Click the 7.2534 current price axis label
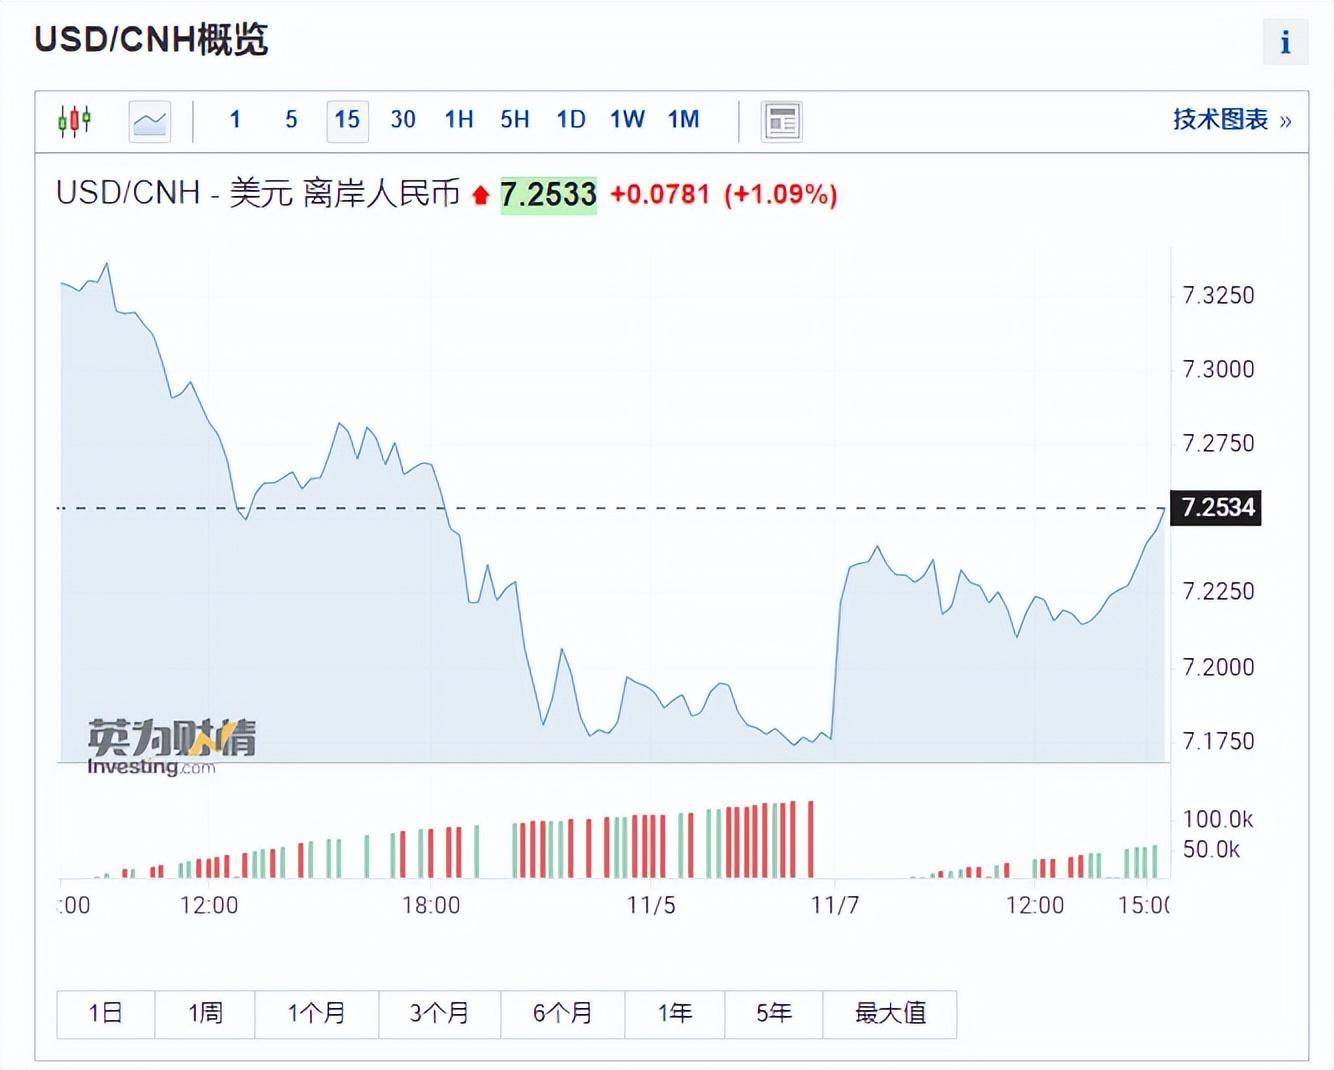This screenshot has width=1334, height=1070. pos(1217,507)
